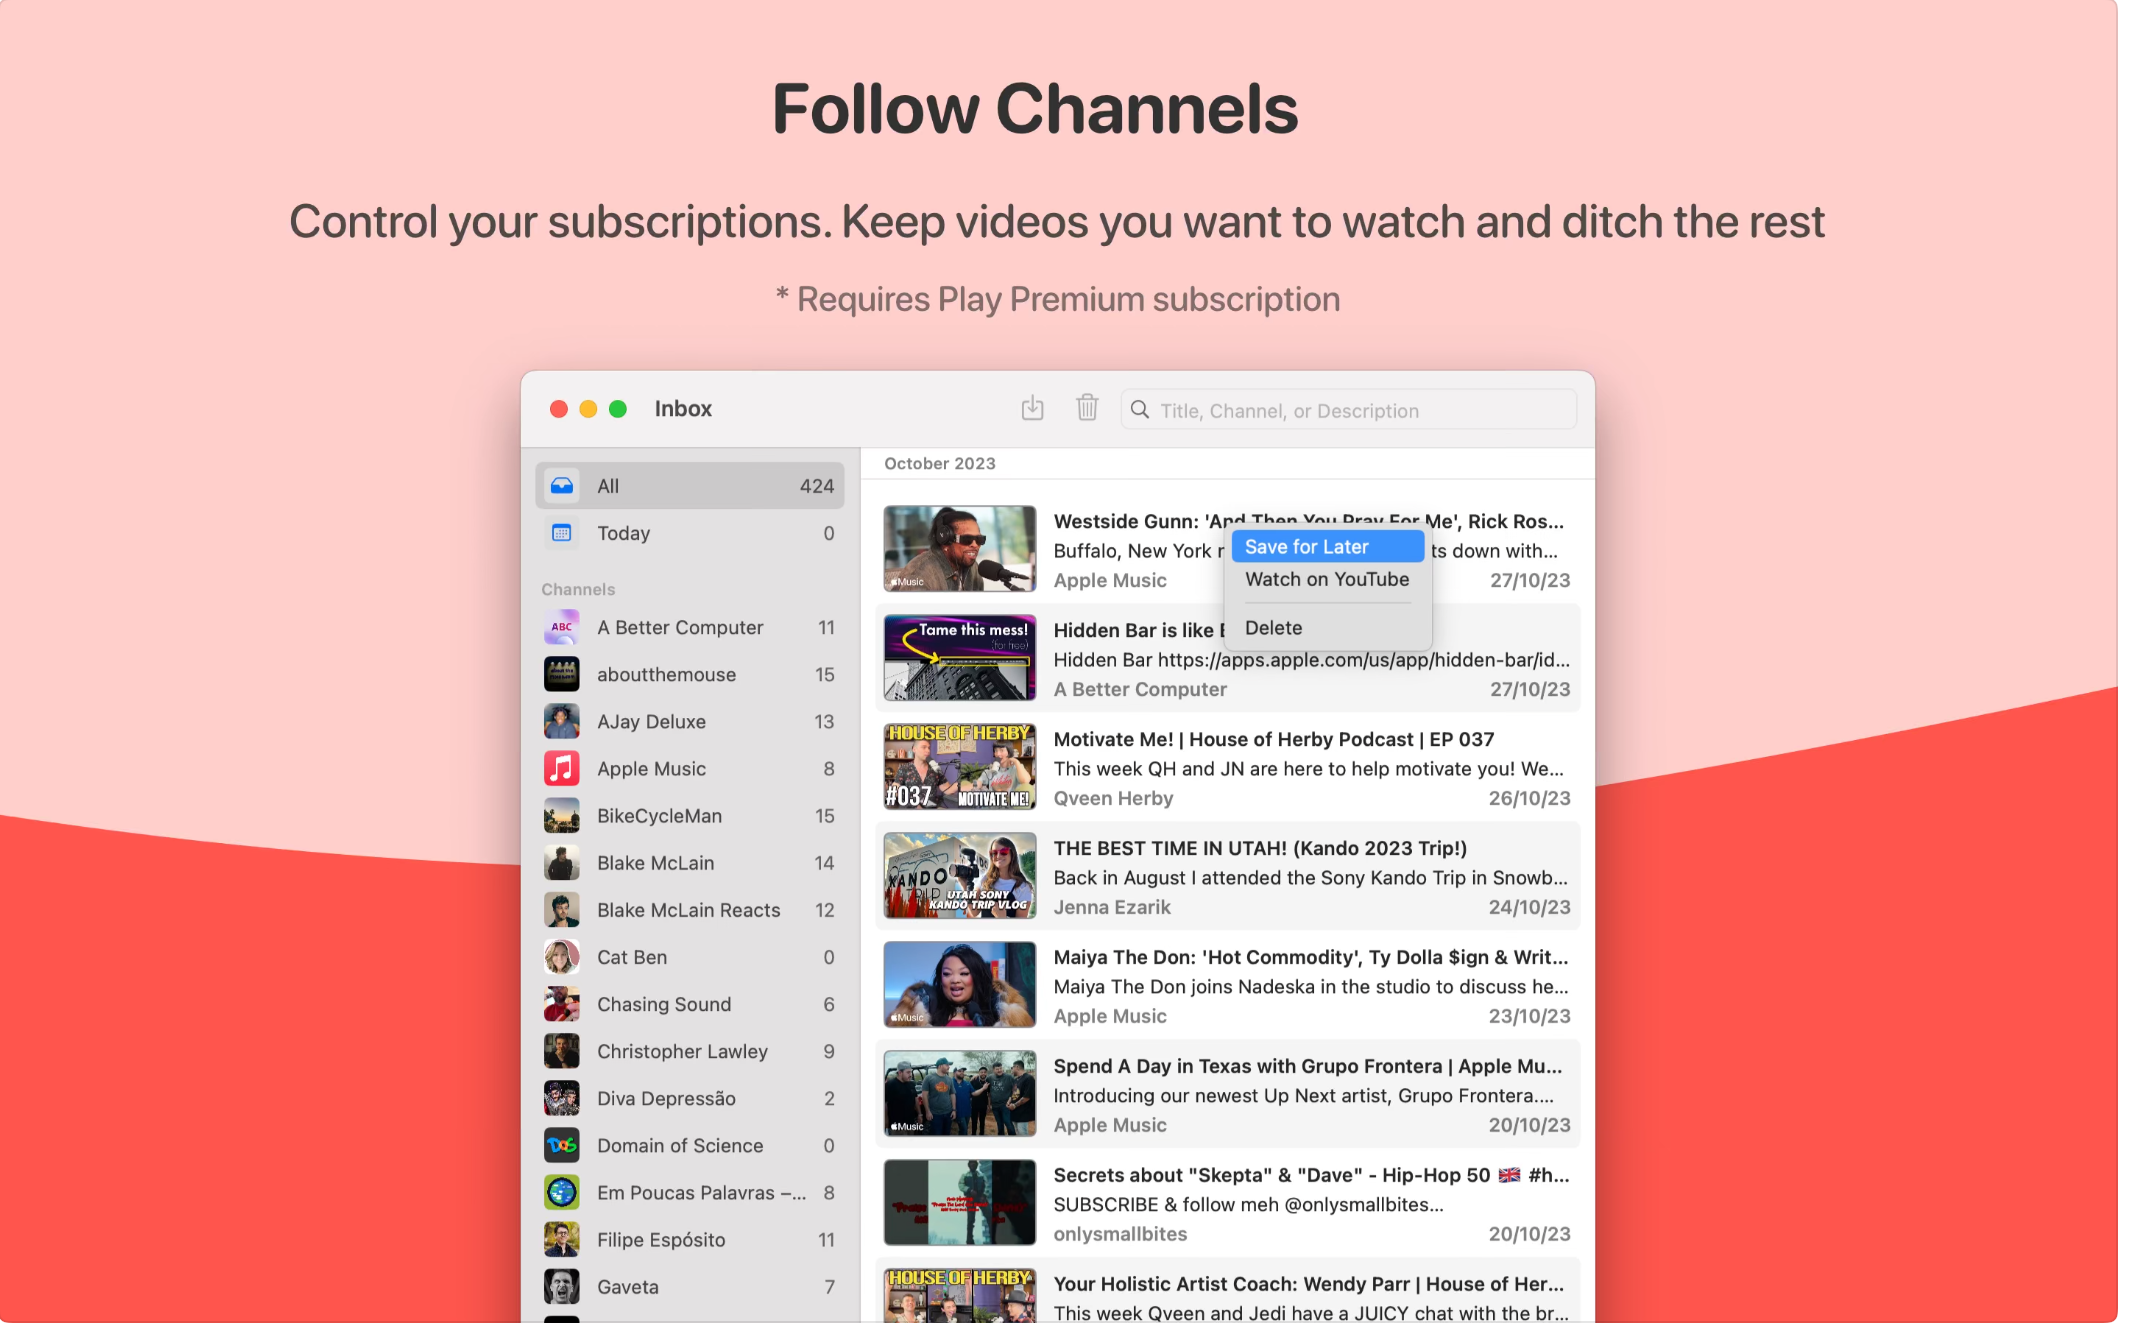The height and width of the screenshot is (1336, 2132).
Task: Select the aboutthemouse channel label
Action: point(667,675)
